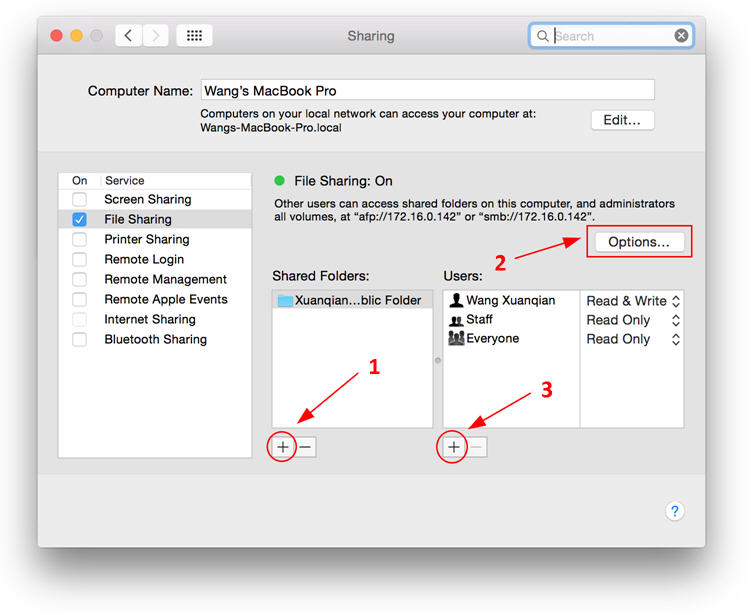Remove the shared folder with the minus button
The image size is (753, 613).
click(305, 447)
